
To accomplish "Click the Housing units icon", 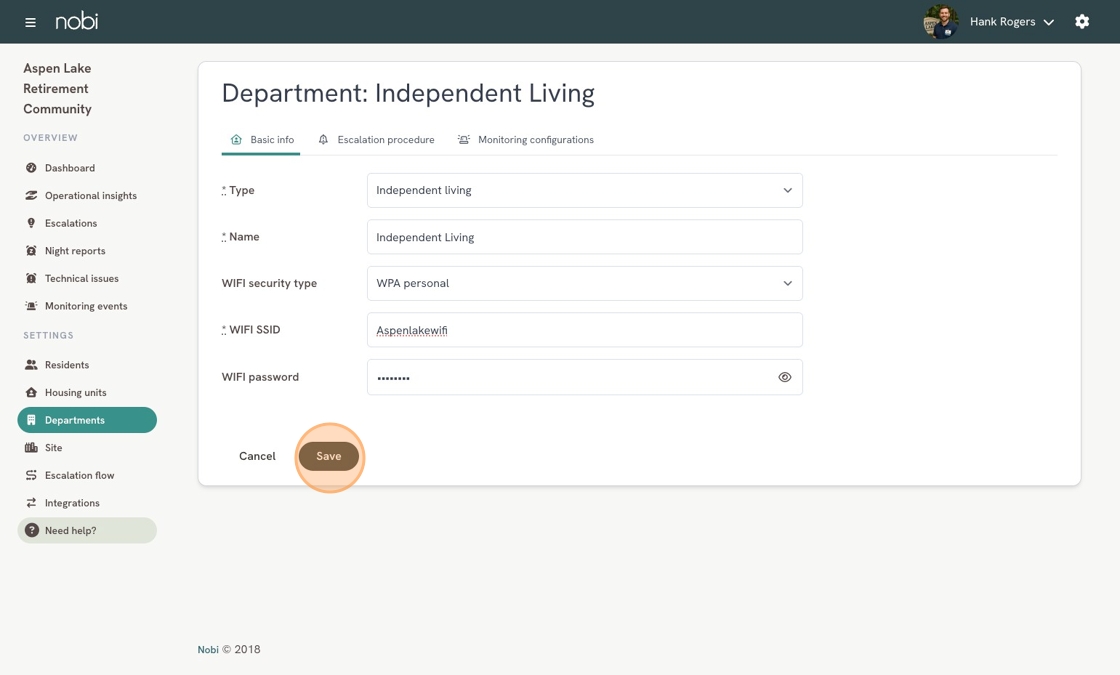I will [x=31, y=393].
